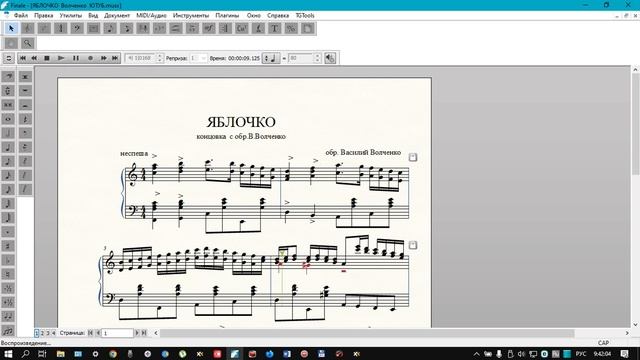Select the Tuplet tool

(x=159, y=28)
